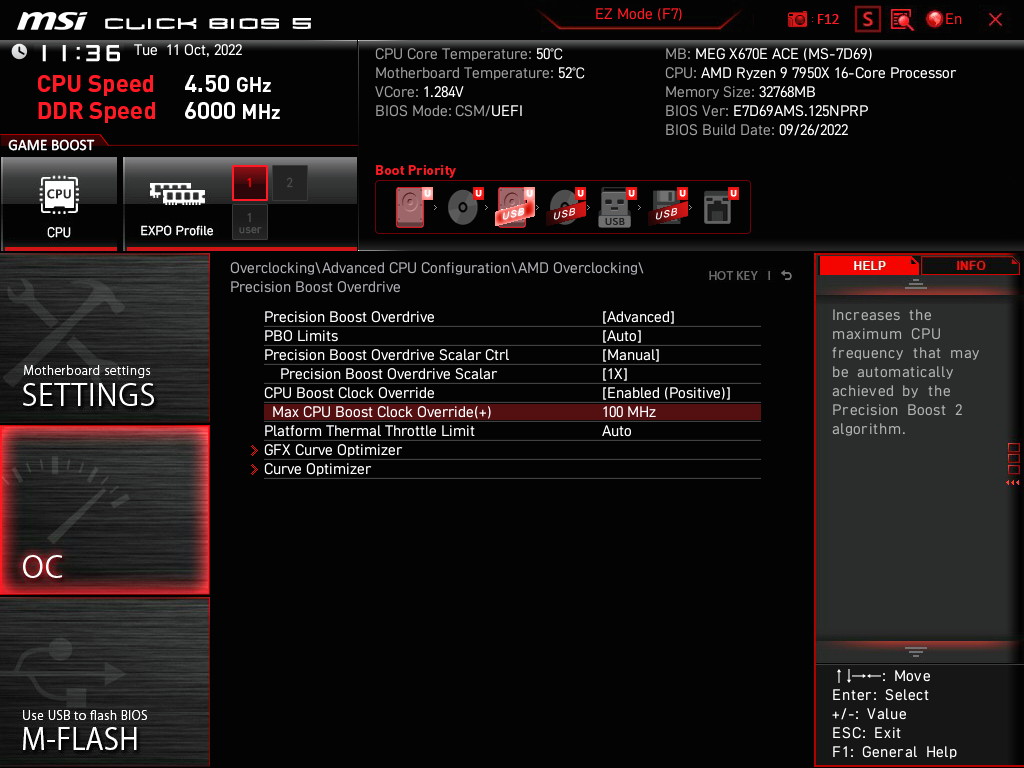Select the Precision Boost Overdrive row label
The width and height of the screenshot is (1024, 768).
(x=349, y=317)
